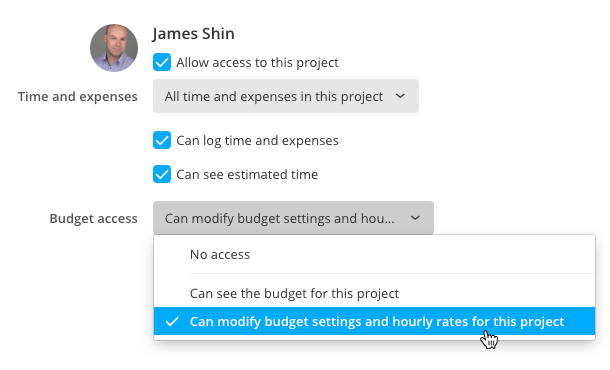Image resolution: width=610 pixels, height=370 pixels.
Task: Click the Can see estimated time label text
Action: [x=247, y=174]
